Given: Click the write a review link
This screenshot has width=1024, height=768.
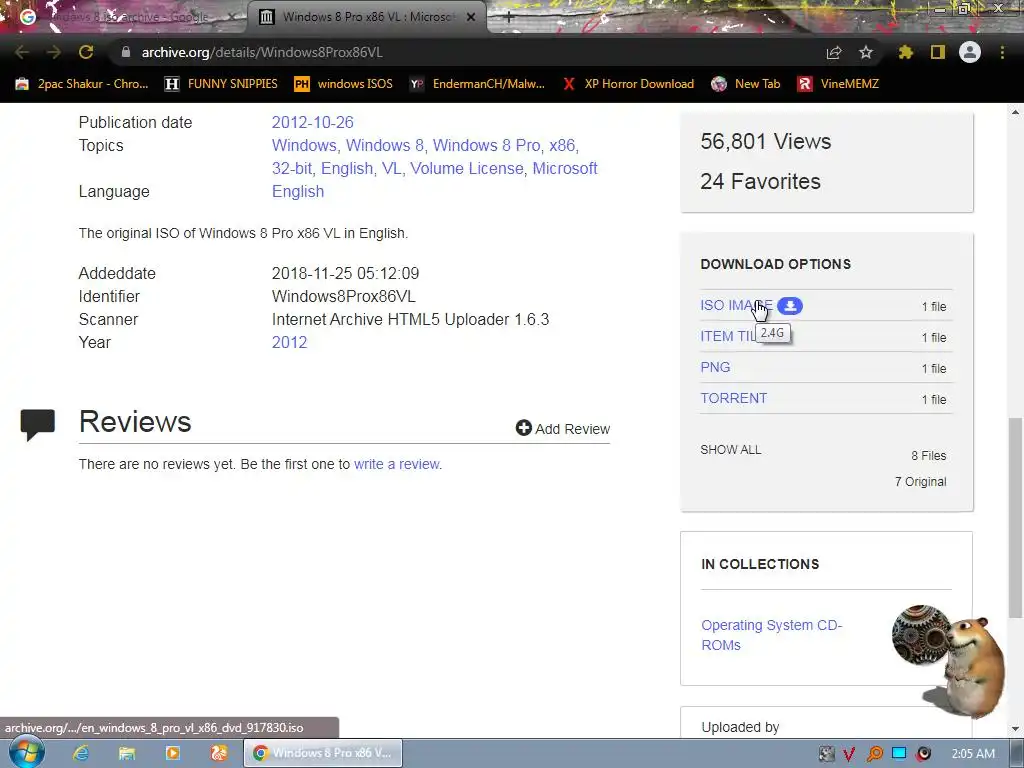Looking at the screenshot, I should [x=396, y=464].
